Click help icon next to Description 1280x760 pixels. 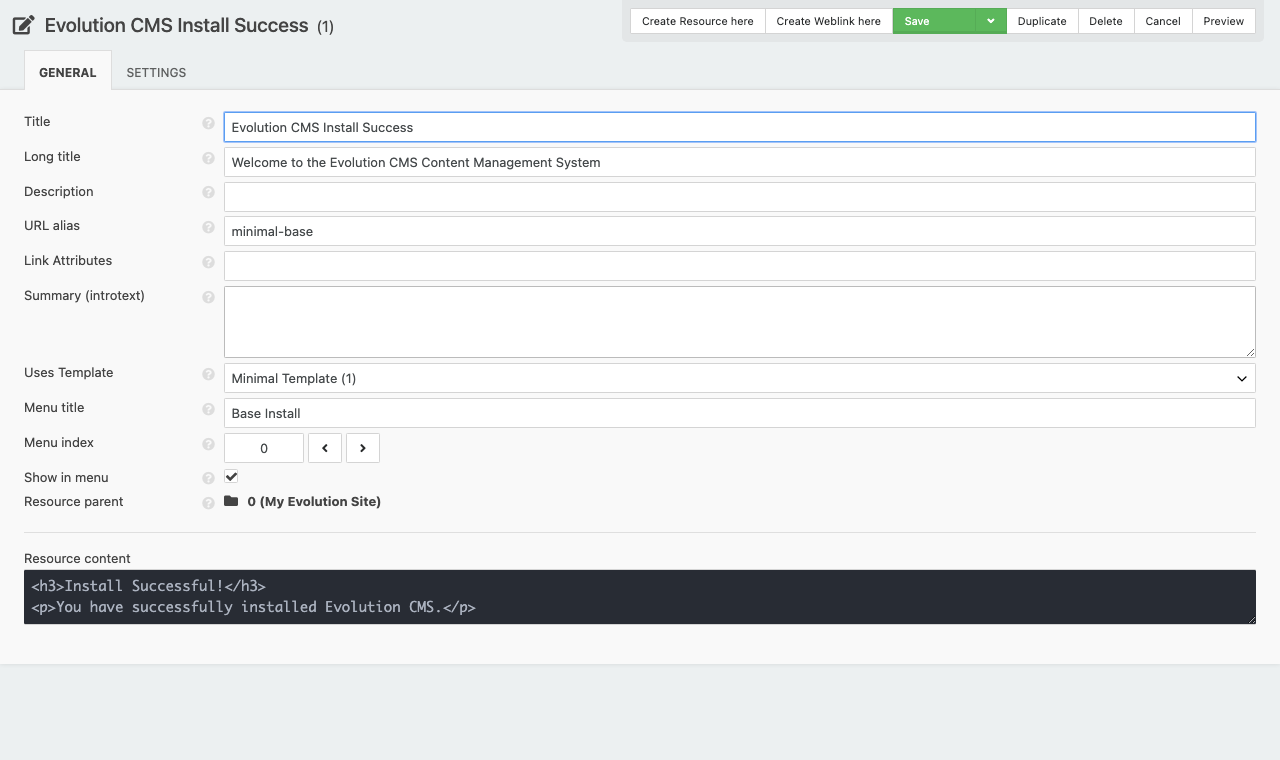(208, 193)
